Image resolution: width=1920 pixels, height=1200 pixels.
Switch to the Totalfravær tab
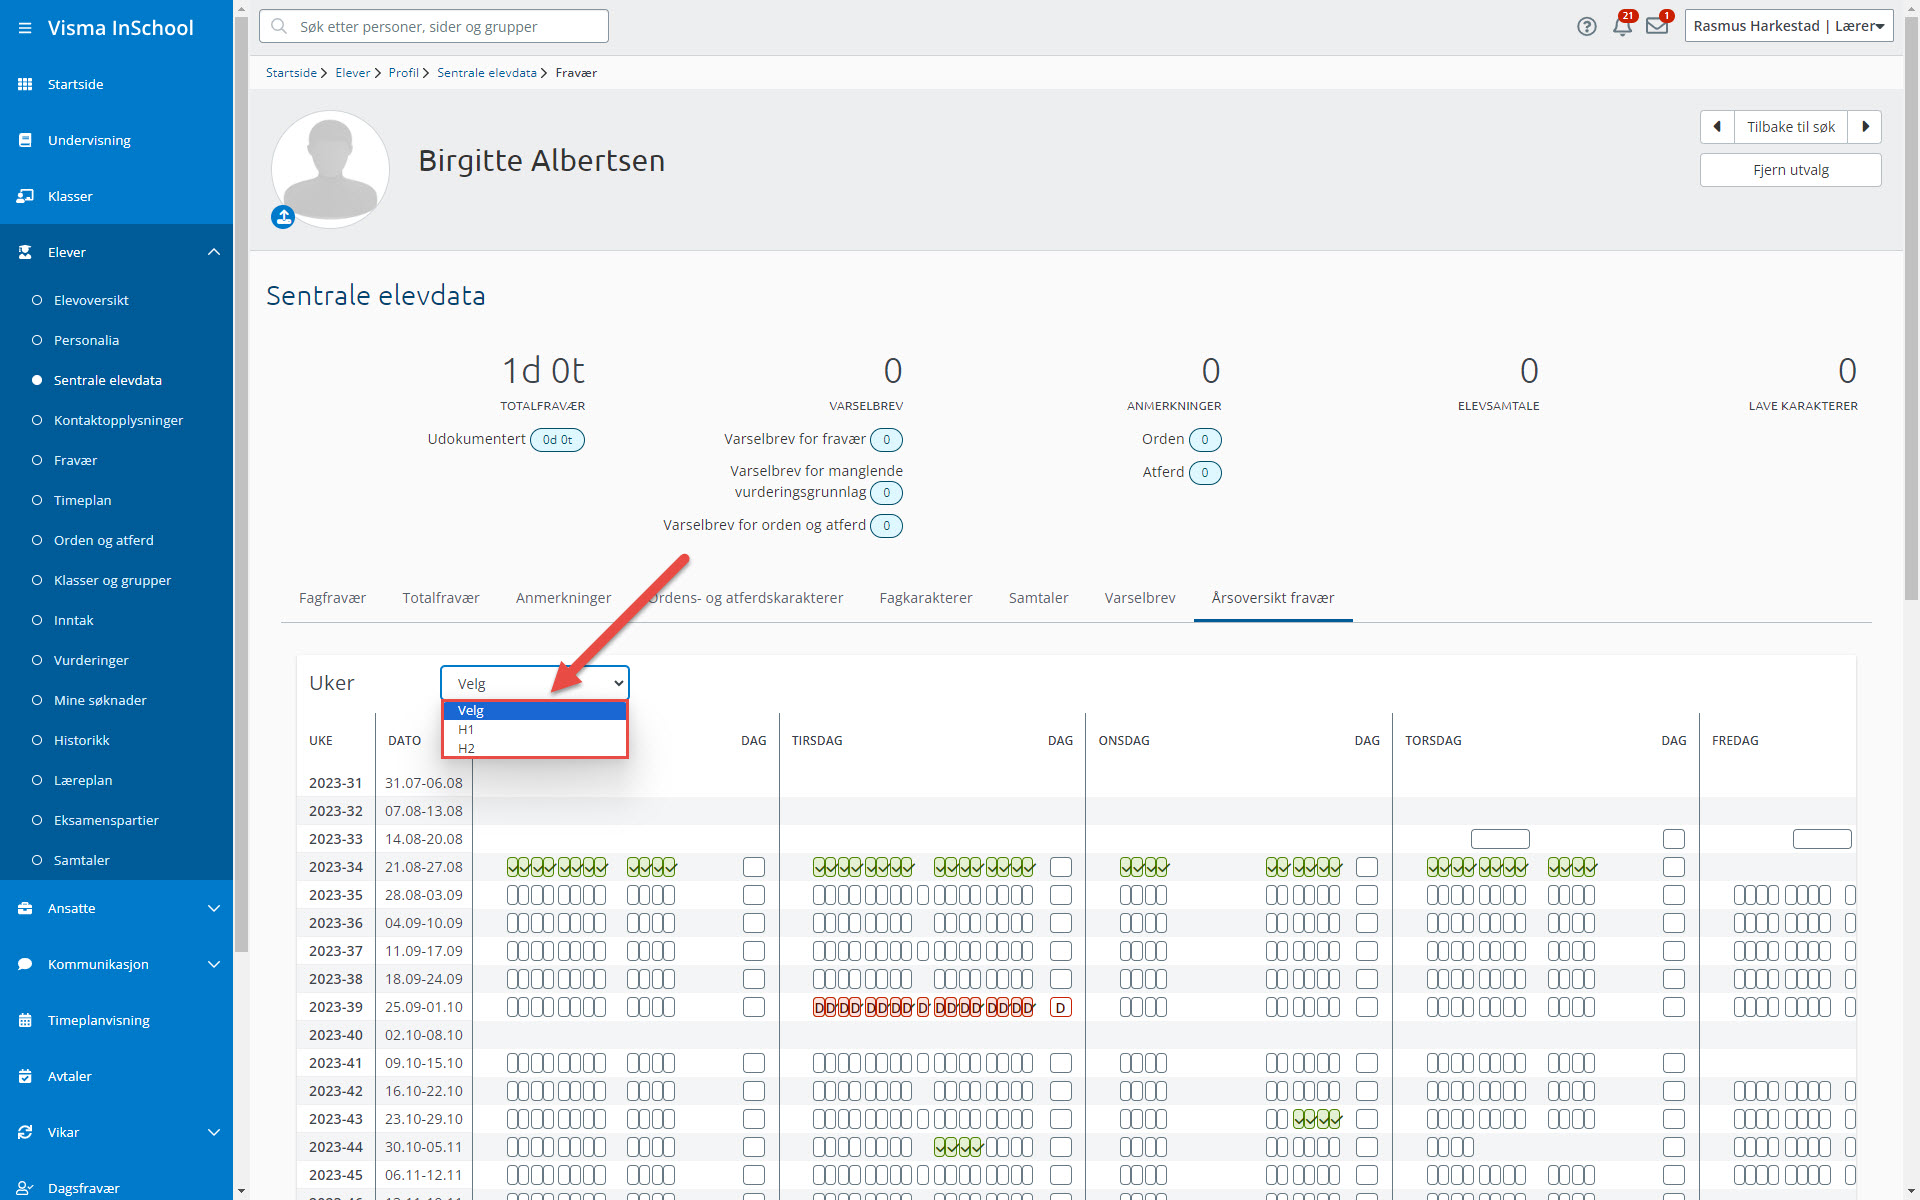point(441,598)
